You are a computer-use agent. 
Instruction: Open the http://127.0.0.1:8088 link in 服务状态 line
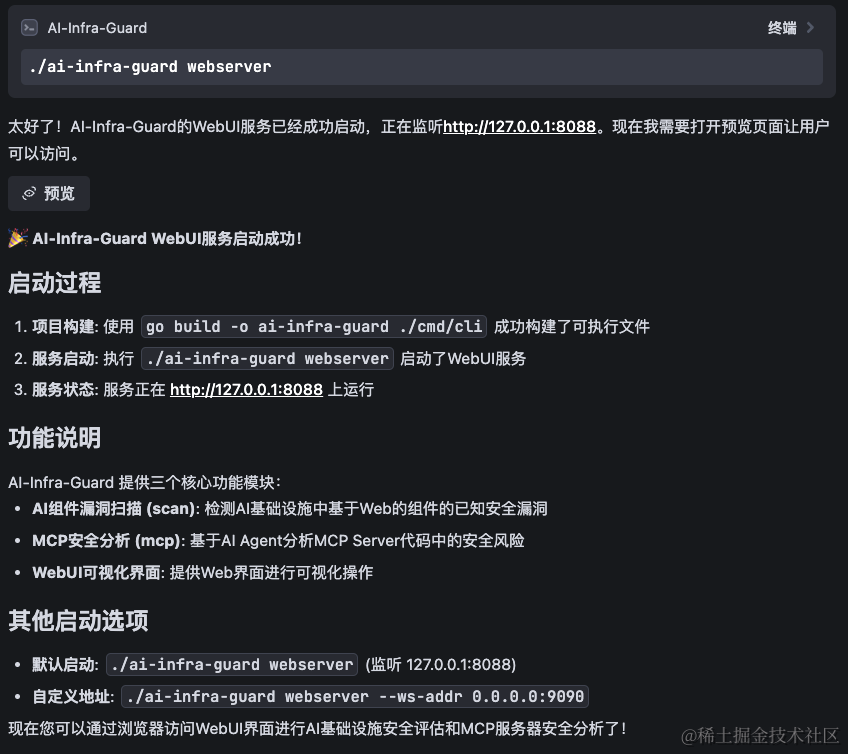(x=246, y=389)
